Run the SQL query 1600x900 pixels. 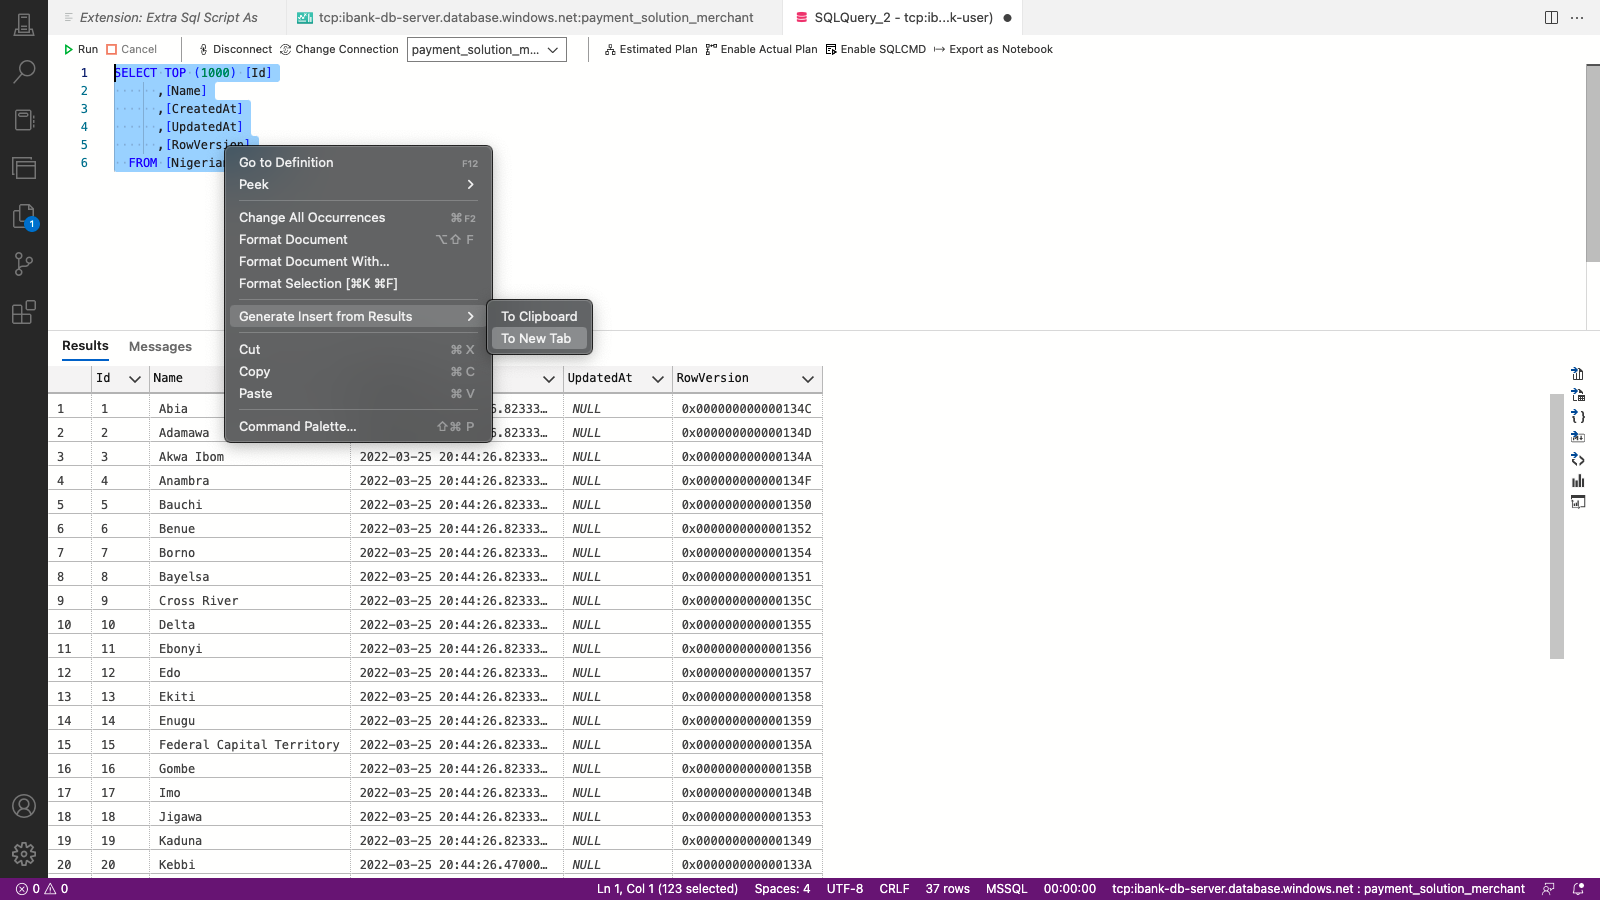[x=82, y=49]
